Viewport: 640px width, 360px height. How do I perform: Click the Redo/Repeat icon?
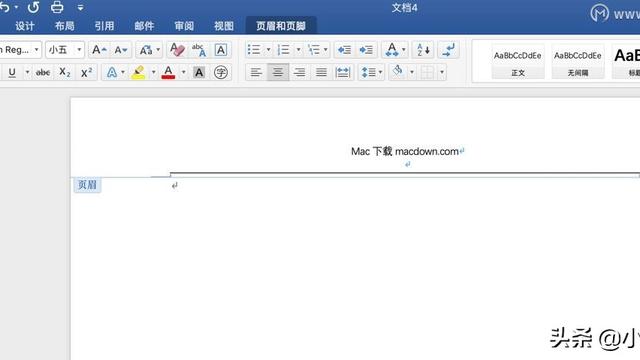pos(33,7)
